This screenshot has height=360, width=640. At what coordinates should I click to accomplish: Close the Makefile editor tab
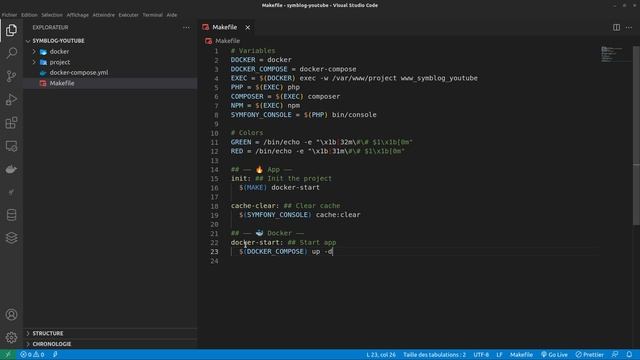pos(248,27)
